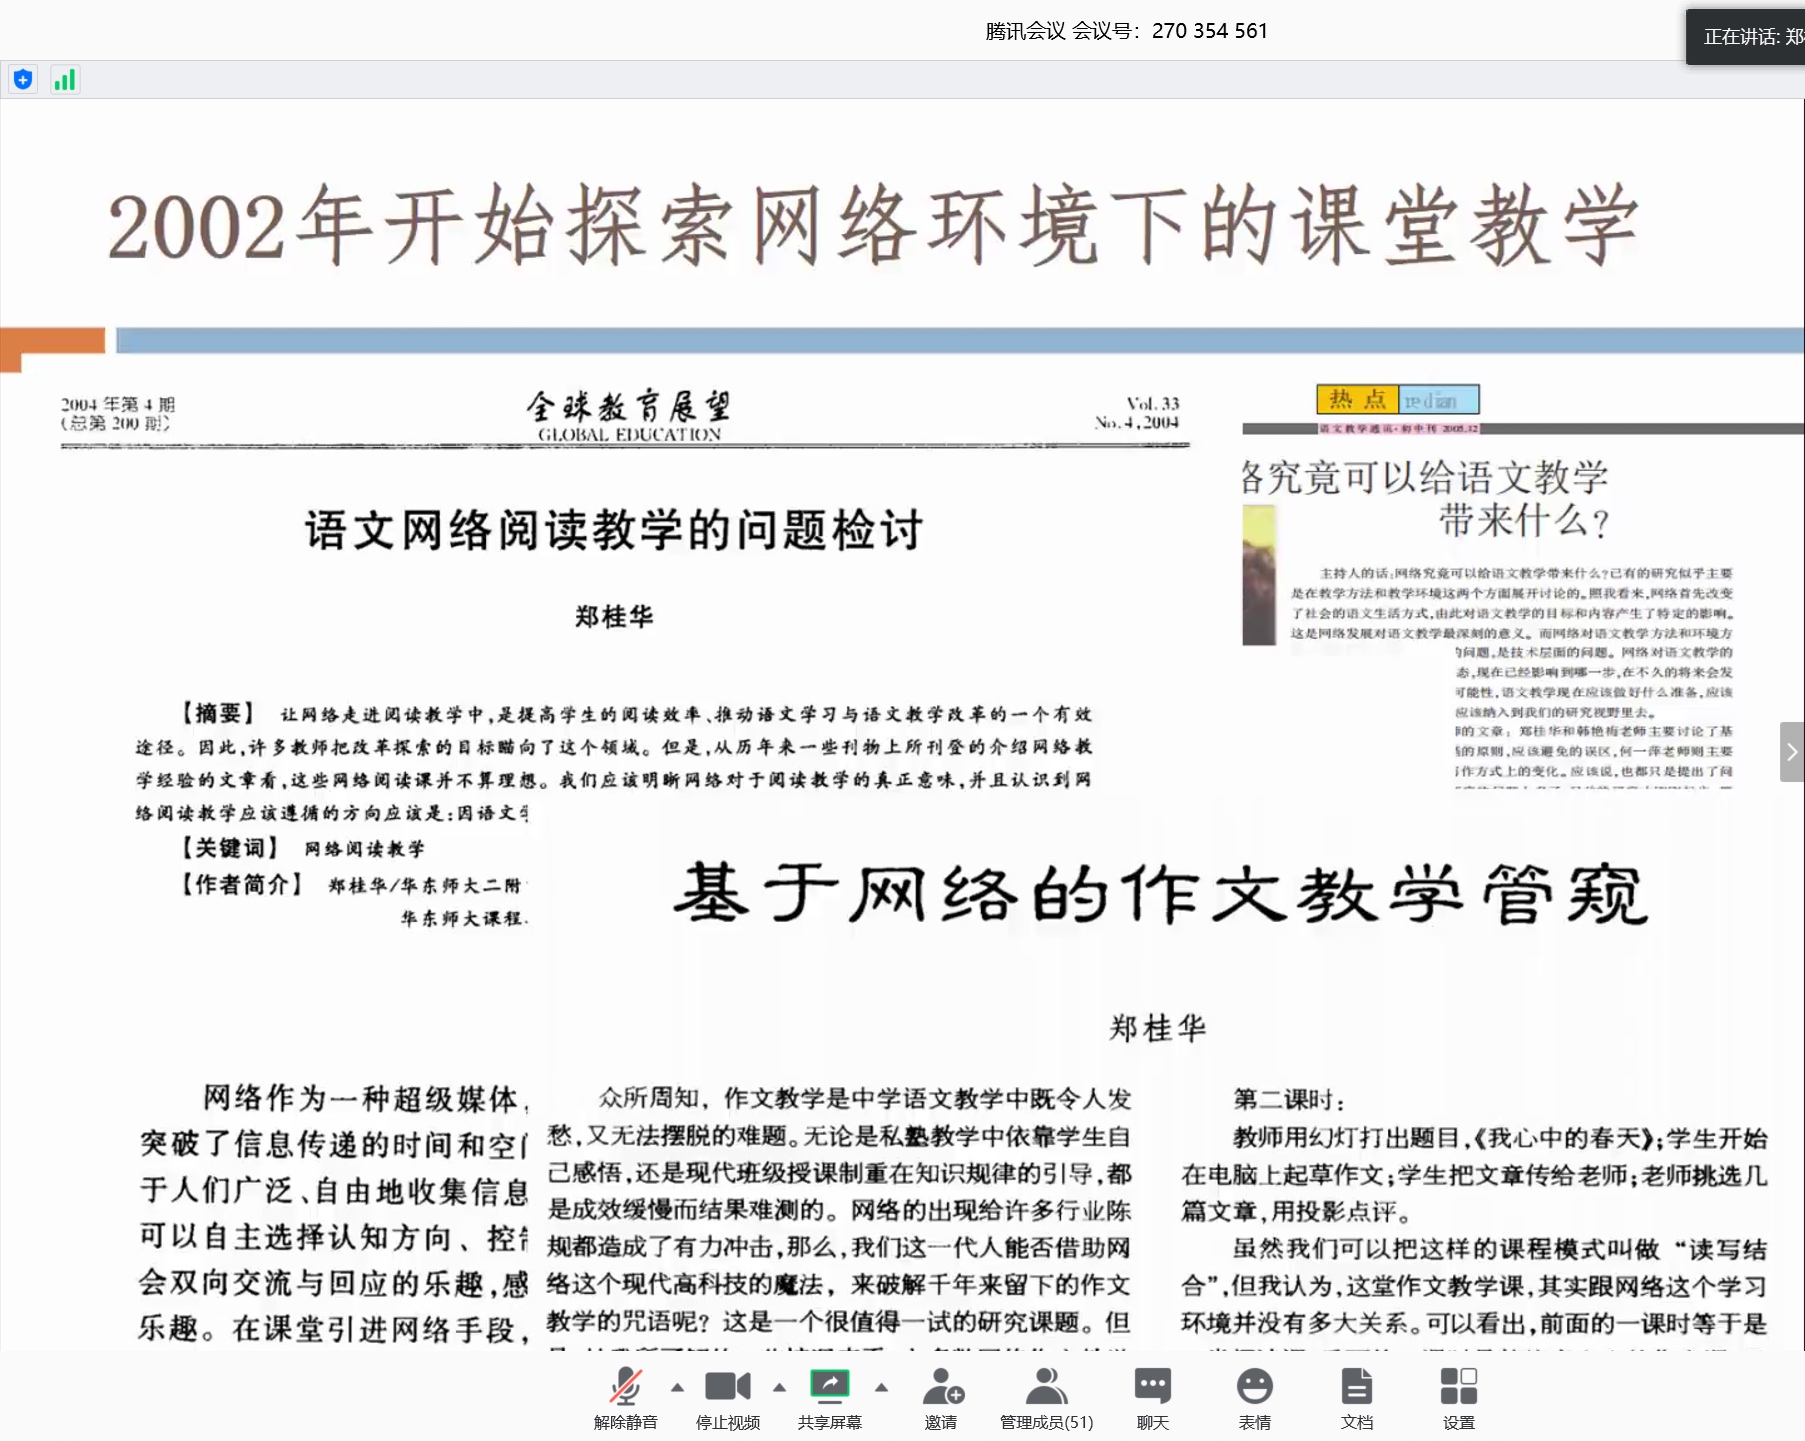This screenshot has height=1441, width=1805.
Task: Open 管理成员(51) member list
Action: click(x=1046, y=1398)
